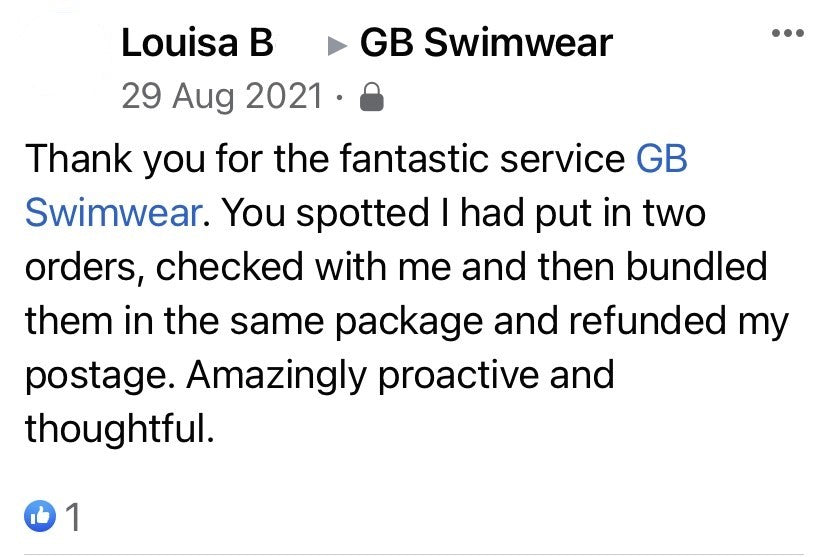Image resolution: width=828 pixels, height=557 pixels.
Task: Open Louisa B's profile from post header
Action: (196, 44)
